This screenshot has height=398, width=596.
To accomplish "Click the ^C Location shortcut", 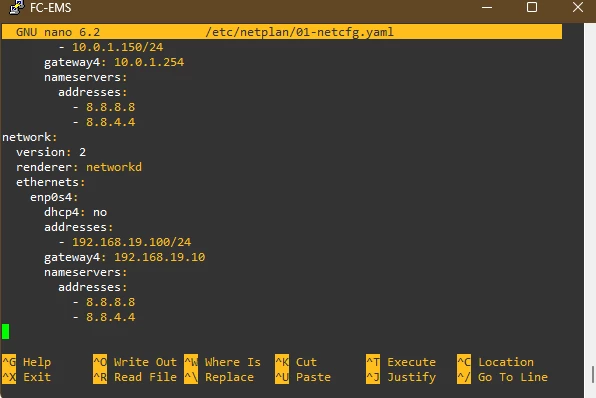I will pos(495,362).
